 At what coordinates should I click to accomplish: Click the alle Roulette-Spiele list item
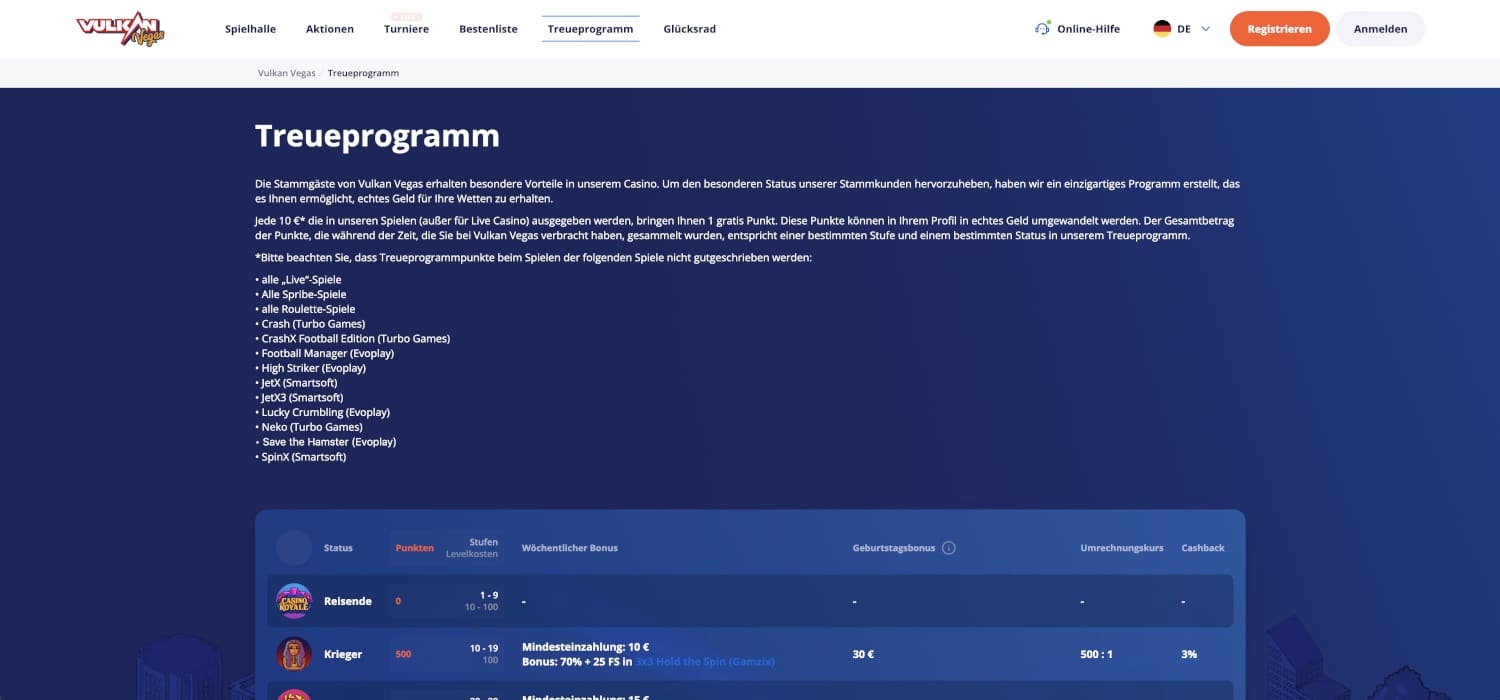305,309
